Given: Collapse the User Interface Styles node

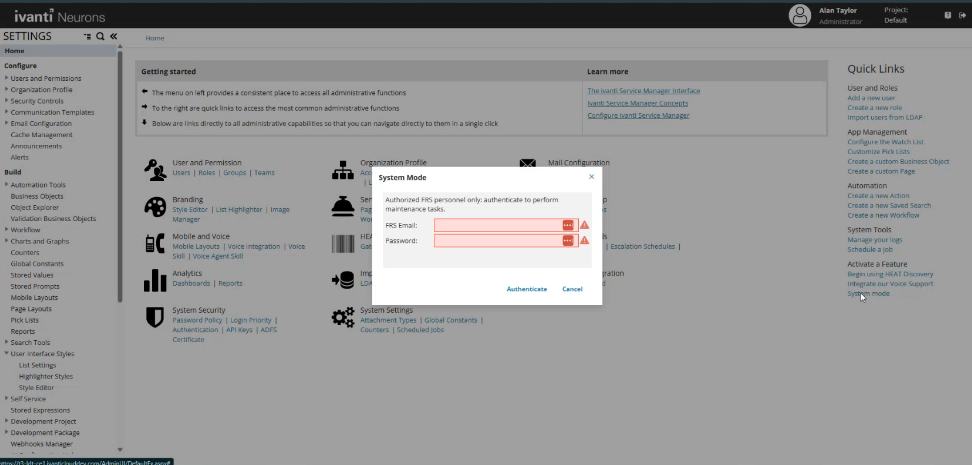Looking at the screenshot, I should pos(6,354).
